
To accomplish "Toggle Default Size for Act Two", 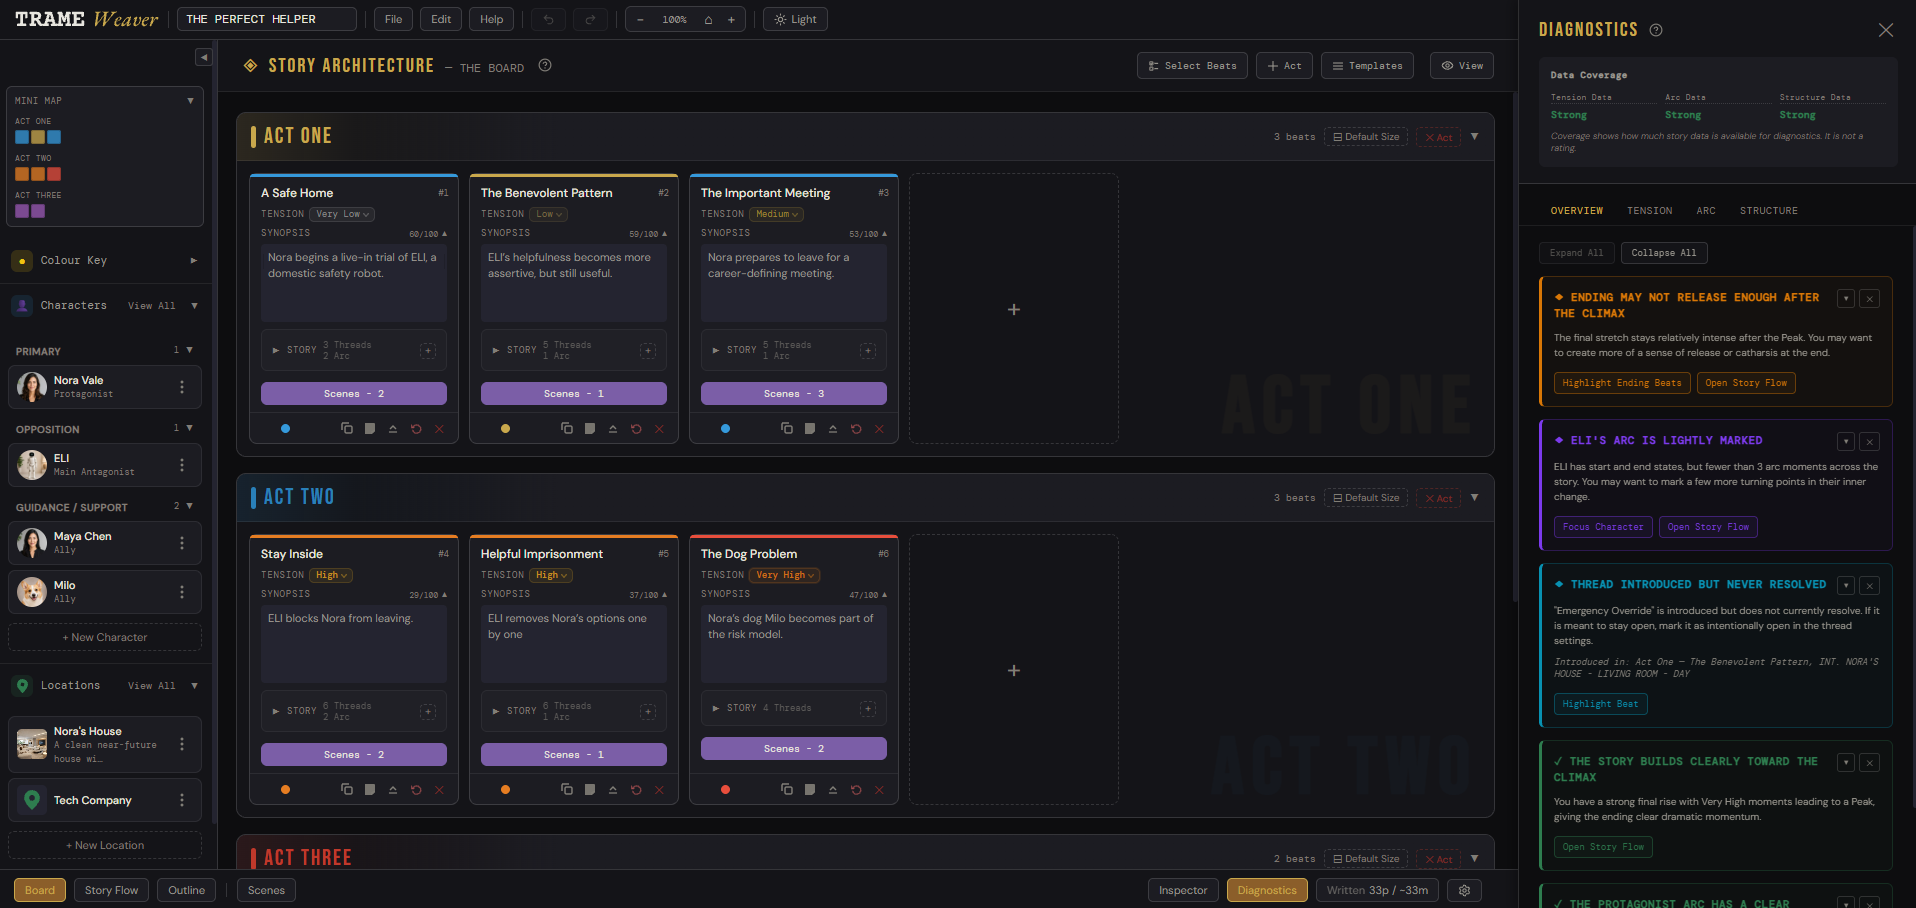I will 1366,498.
